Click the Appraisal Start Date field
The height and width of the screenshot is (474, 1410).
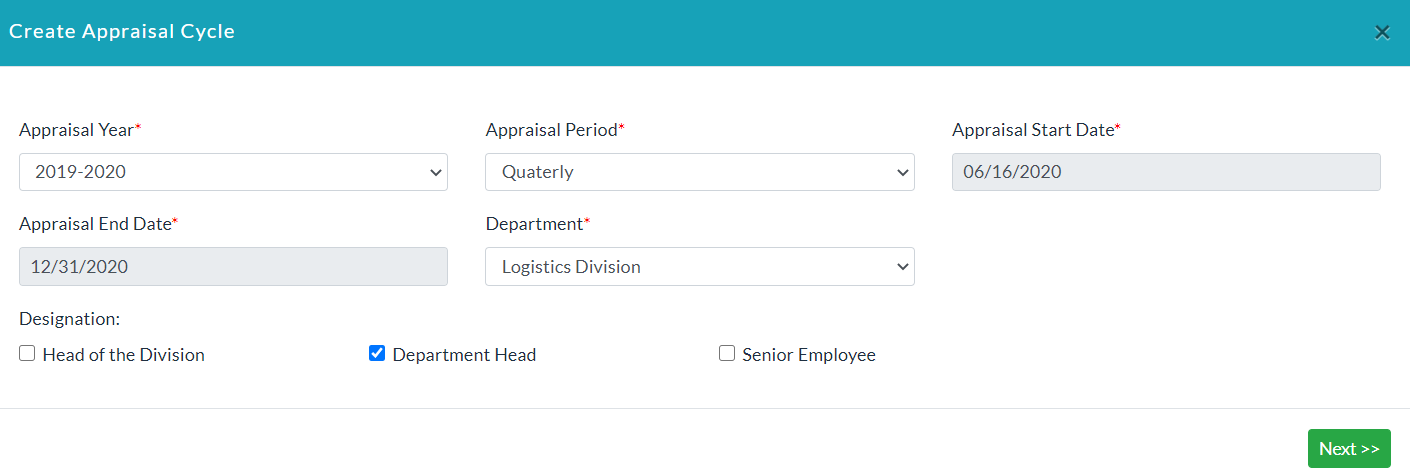[1166, 172]
